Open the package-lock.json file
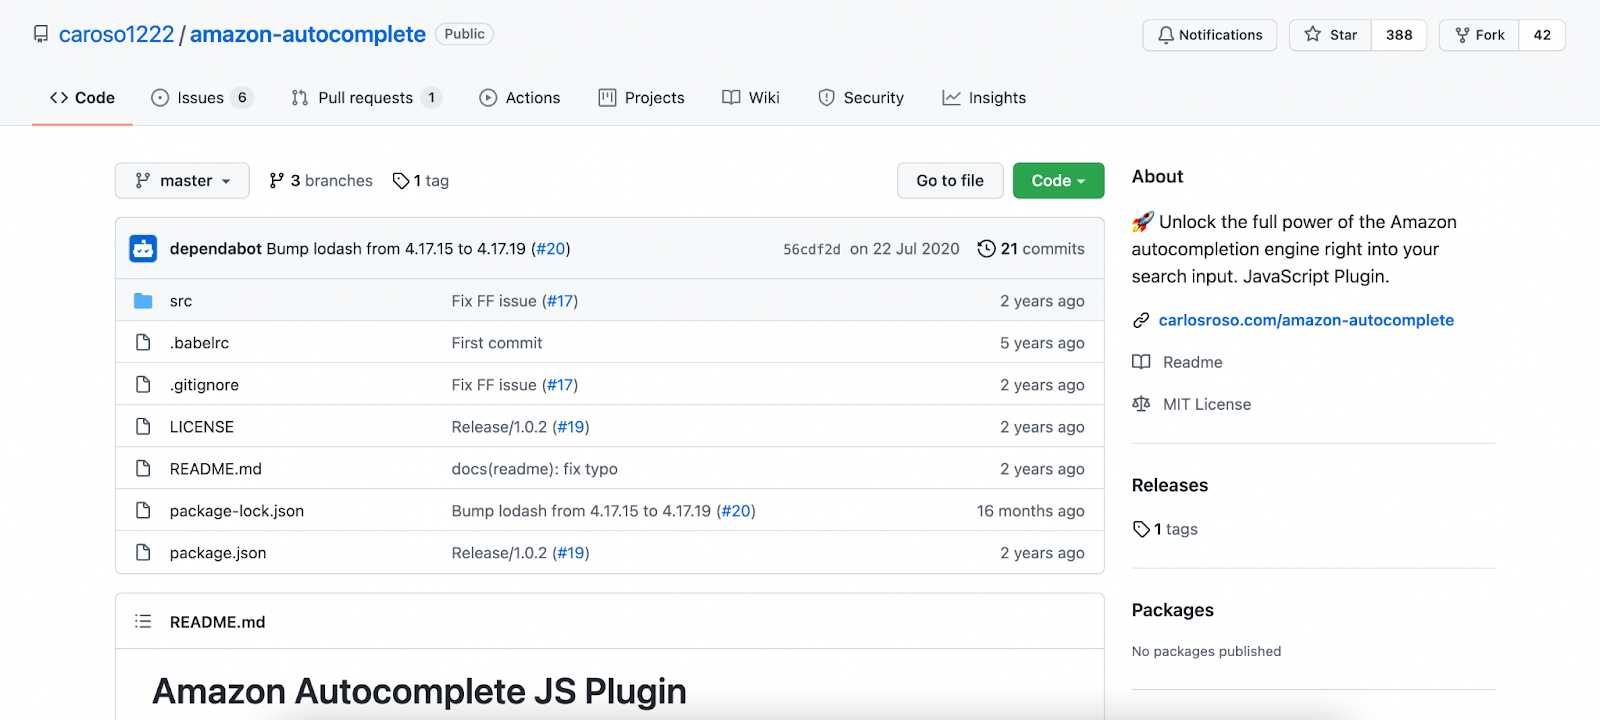The width and height of the screenshot is (1600, 720). [237, 511]
